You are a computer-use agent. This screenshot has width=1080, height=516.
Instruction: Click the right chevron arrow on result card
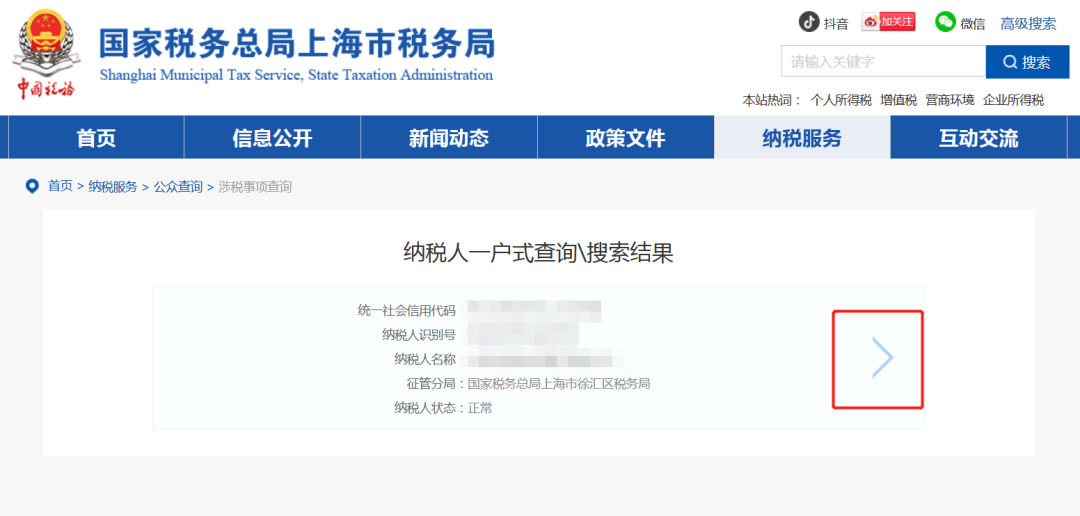pos(882,358)
